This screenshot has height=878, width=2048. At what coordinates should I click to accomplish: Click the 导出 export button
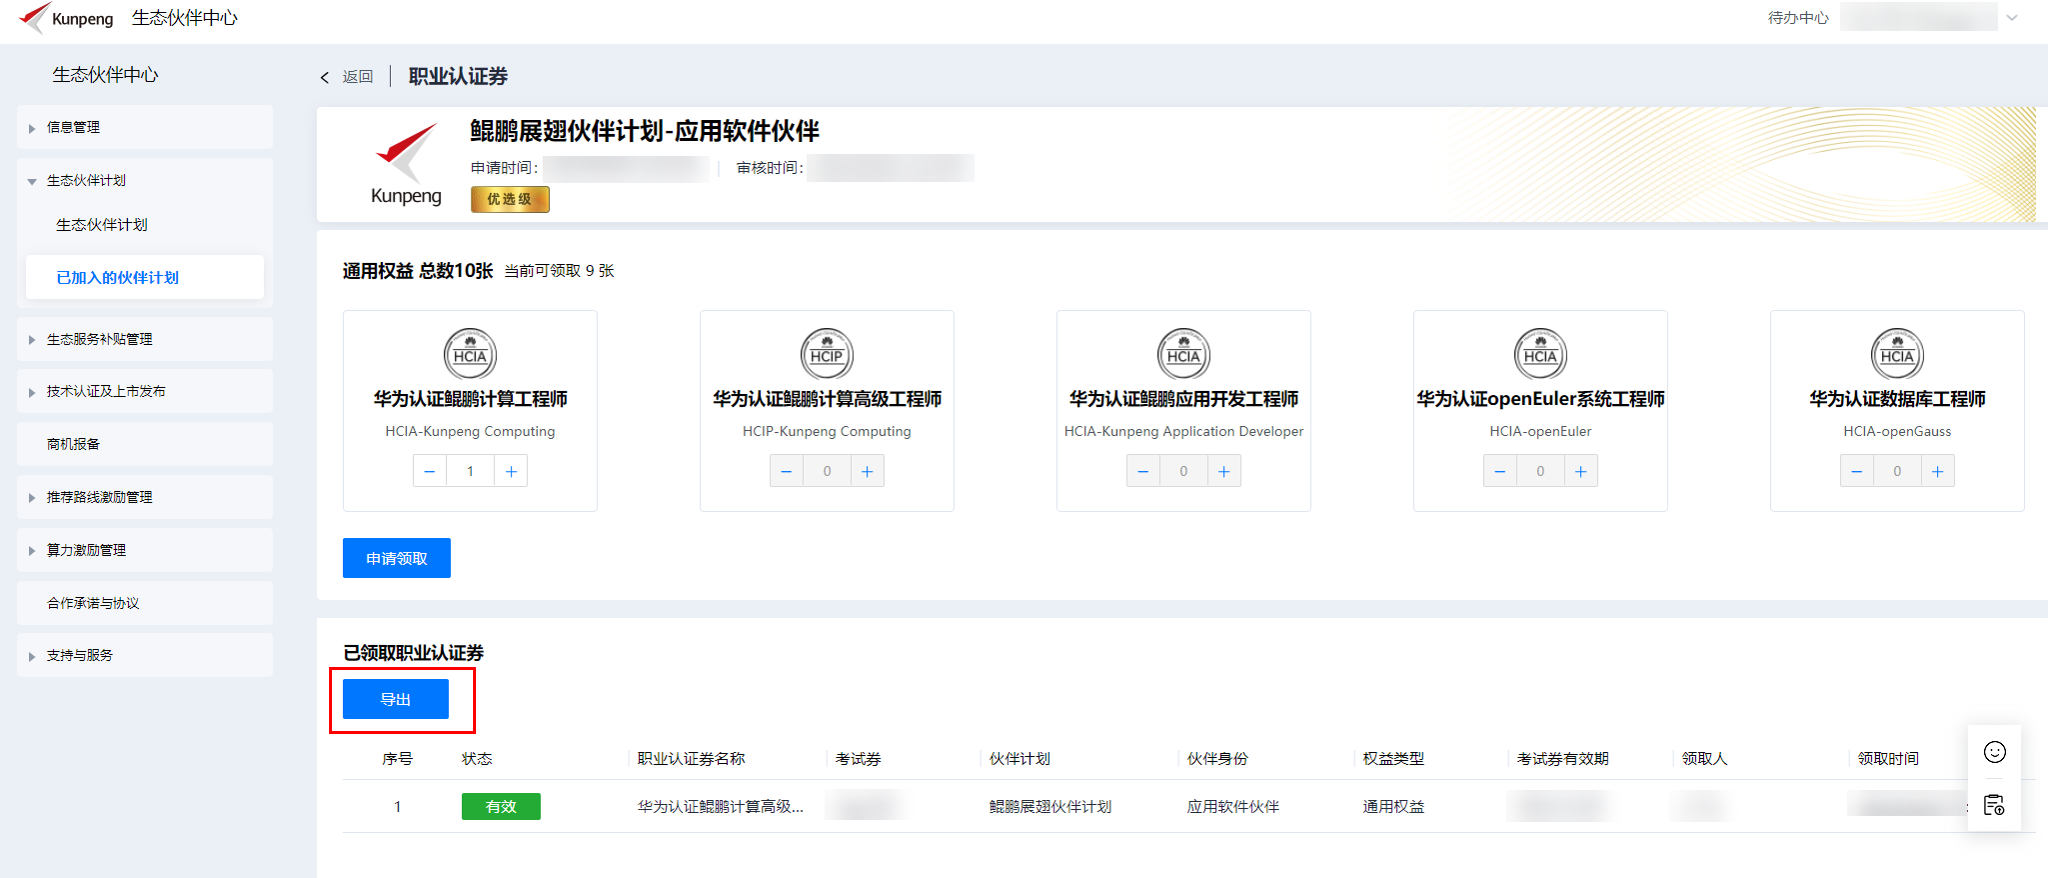coord(396,699)
